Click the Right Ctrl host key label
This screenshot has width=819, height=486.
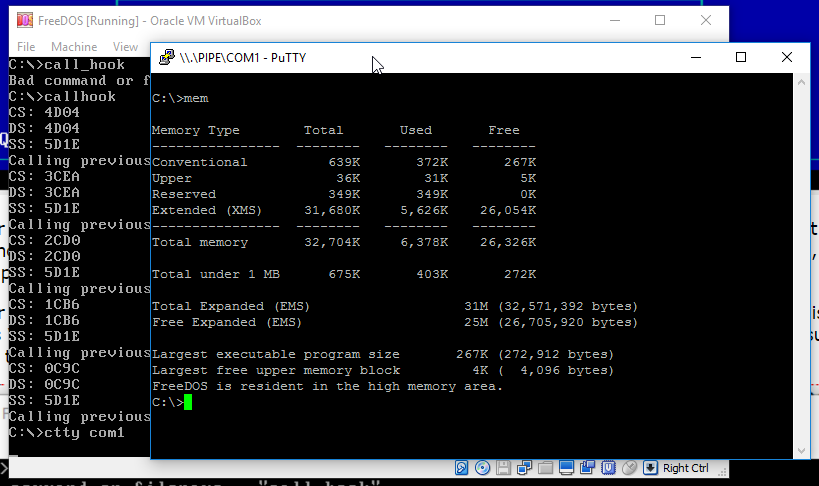click(686, 468)
